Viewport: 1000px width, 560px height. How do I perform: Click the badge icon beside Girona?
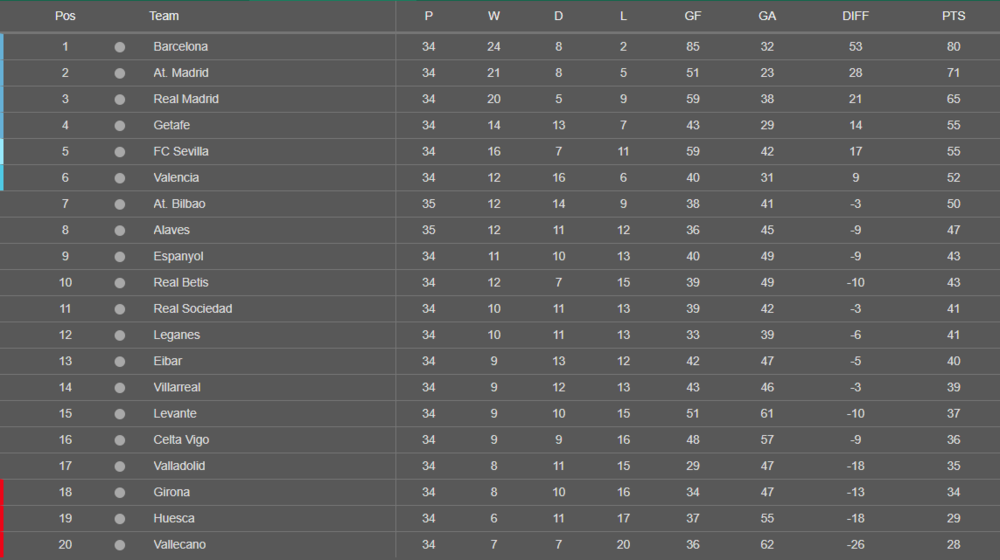coord(120,492)
